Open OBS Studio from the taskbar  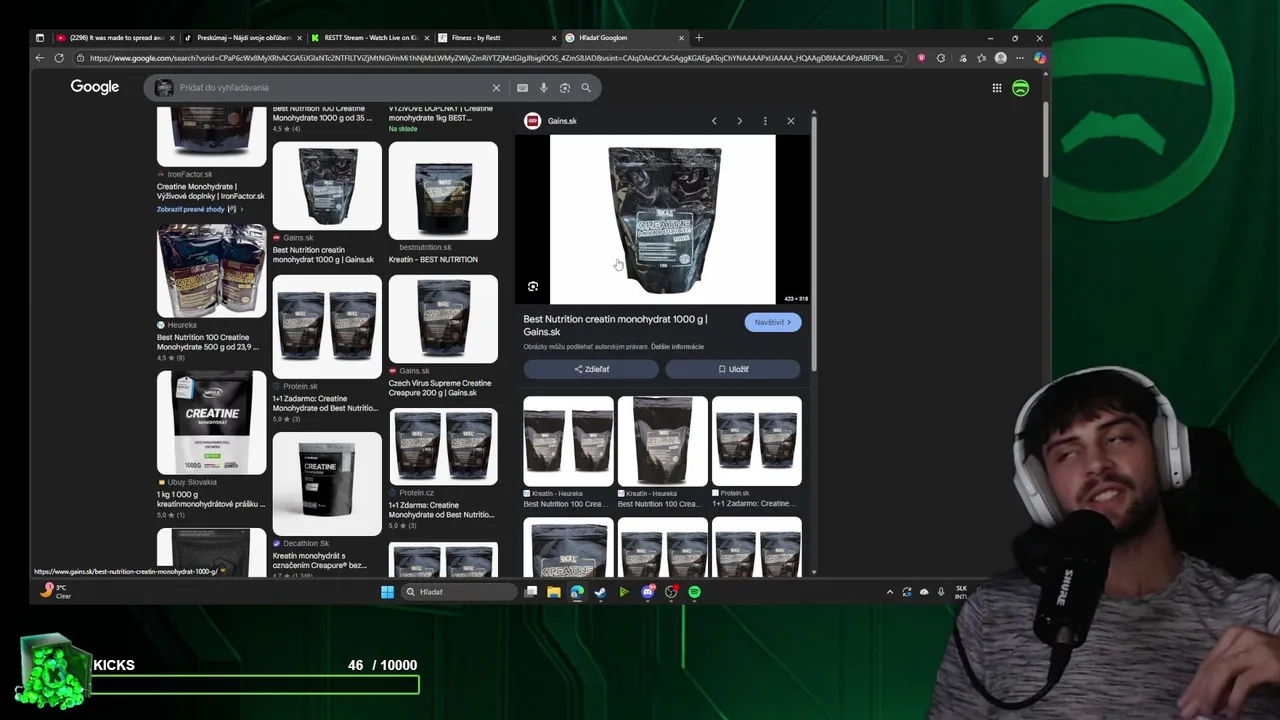[671, 592]
